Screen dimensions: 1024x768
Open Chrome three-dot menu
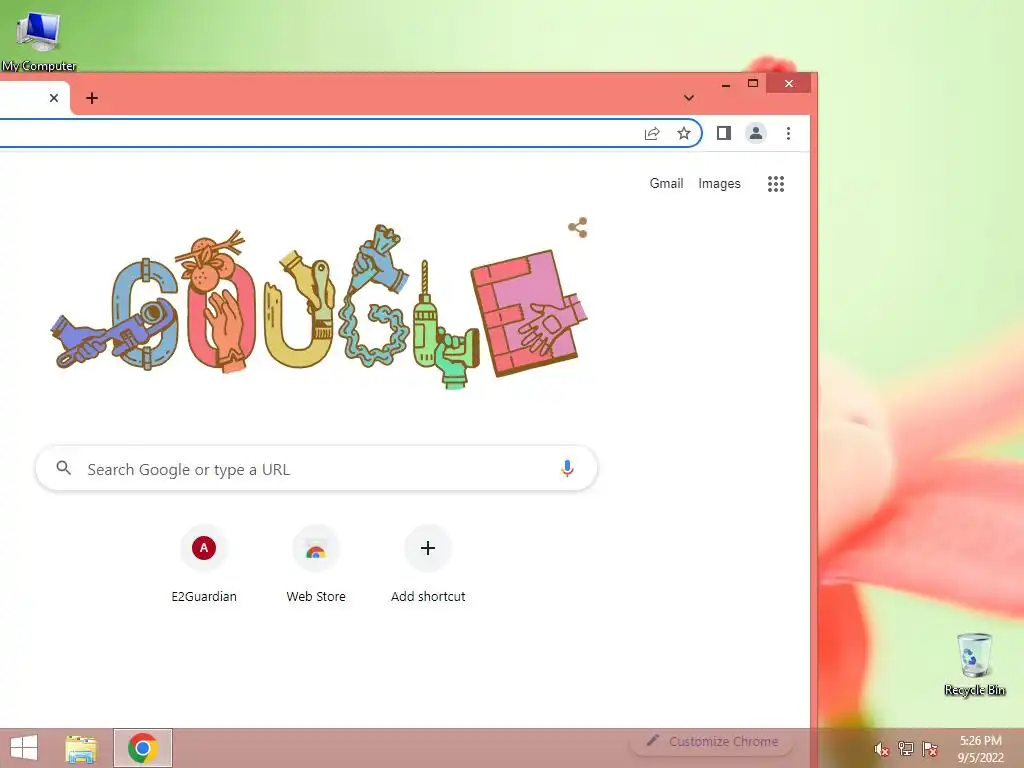(x=788, y=133)
